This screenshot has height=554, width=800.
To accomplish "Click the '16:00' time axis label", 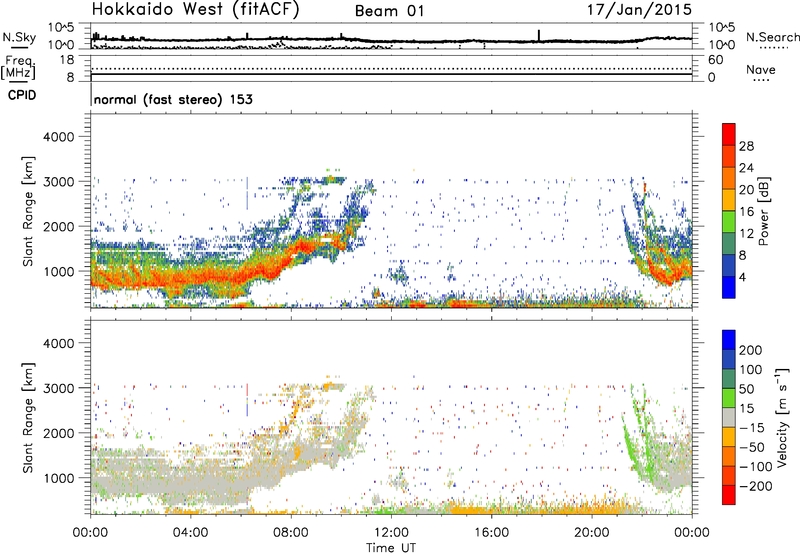I will [491, 533].
